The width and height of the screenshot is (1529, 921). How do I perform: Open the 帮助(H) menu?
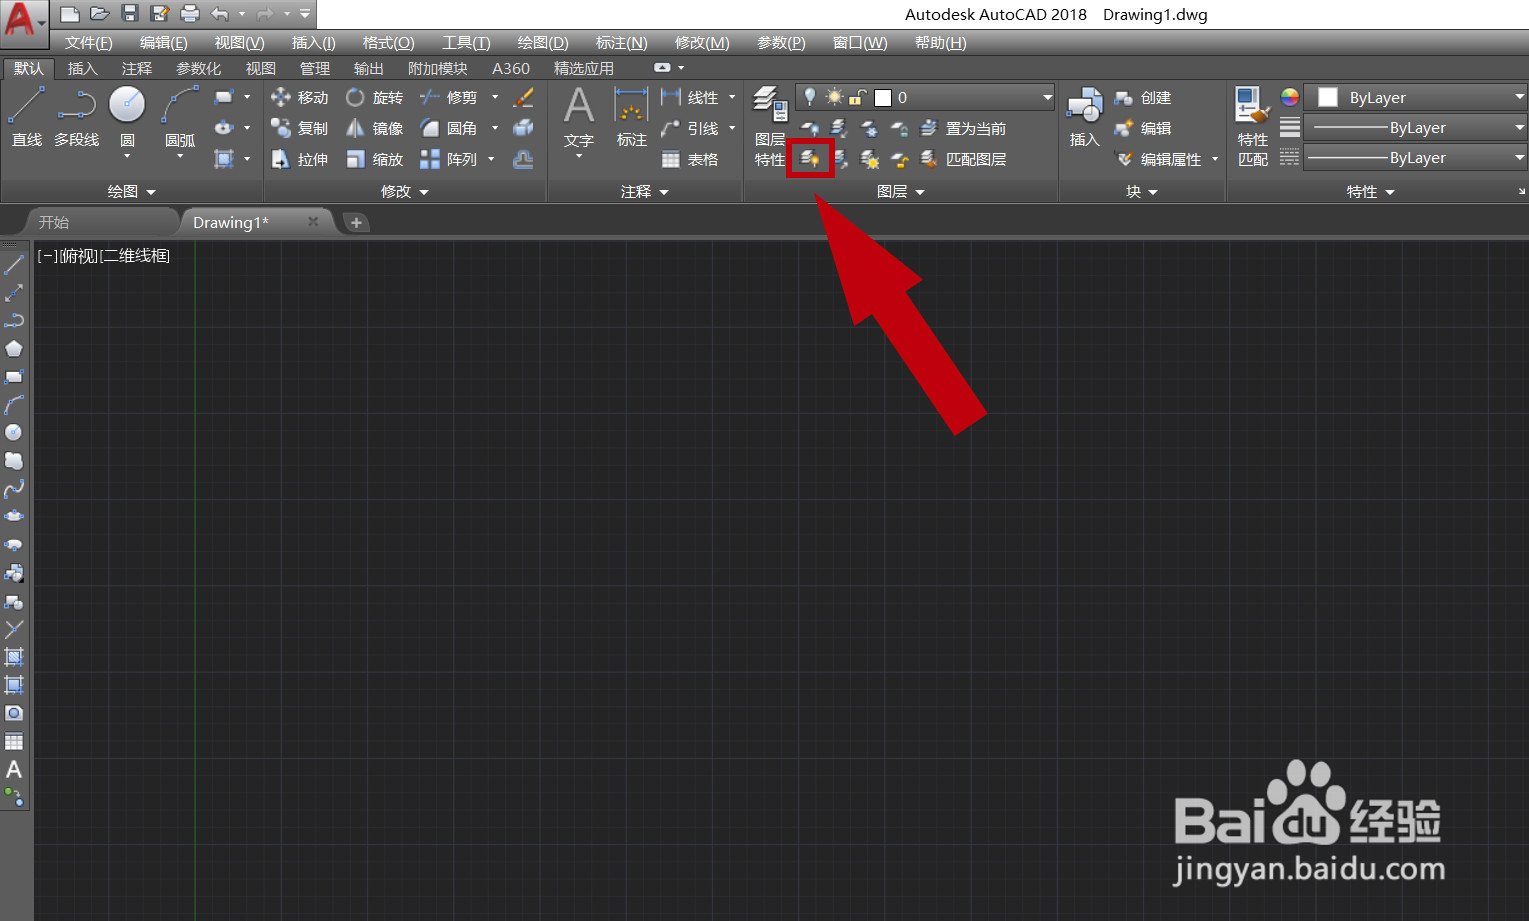(x=940, y=42)
